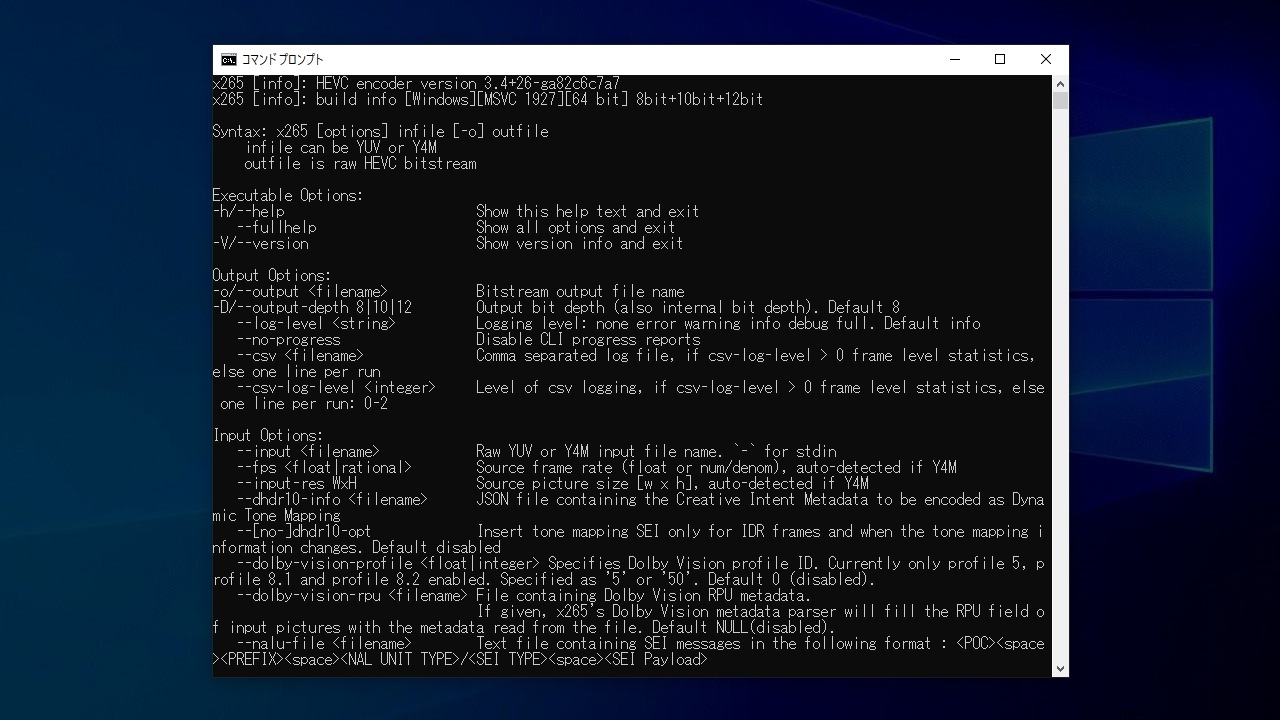Screen dimensions: 1280x720
Task: Click the '--dhdr10-info <filename>' option
Action: point(332,500)
